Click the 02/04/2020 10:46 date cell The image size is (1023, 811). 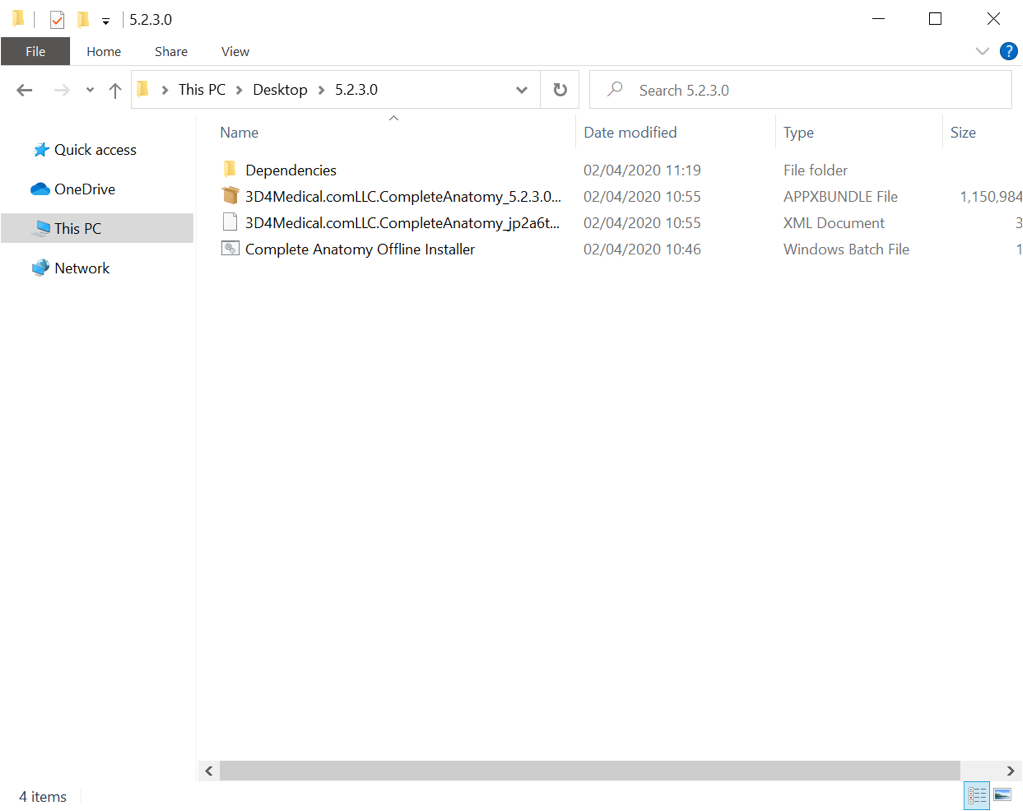coord(642,249)
